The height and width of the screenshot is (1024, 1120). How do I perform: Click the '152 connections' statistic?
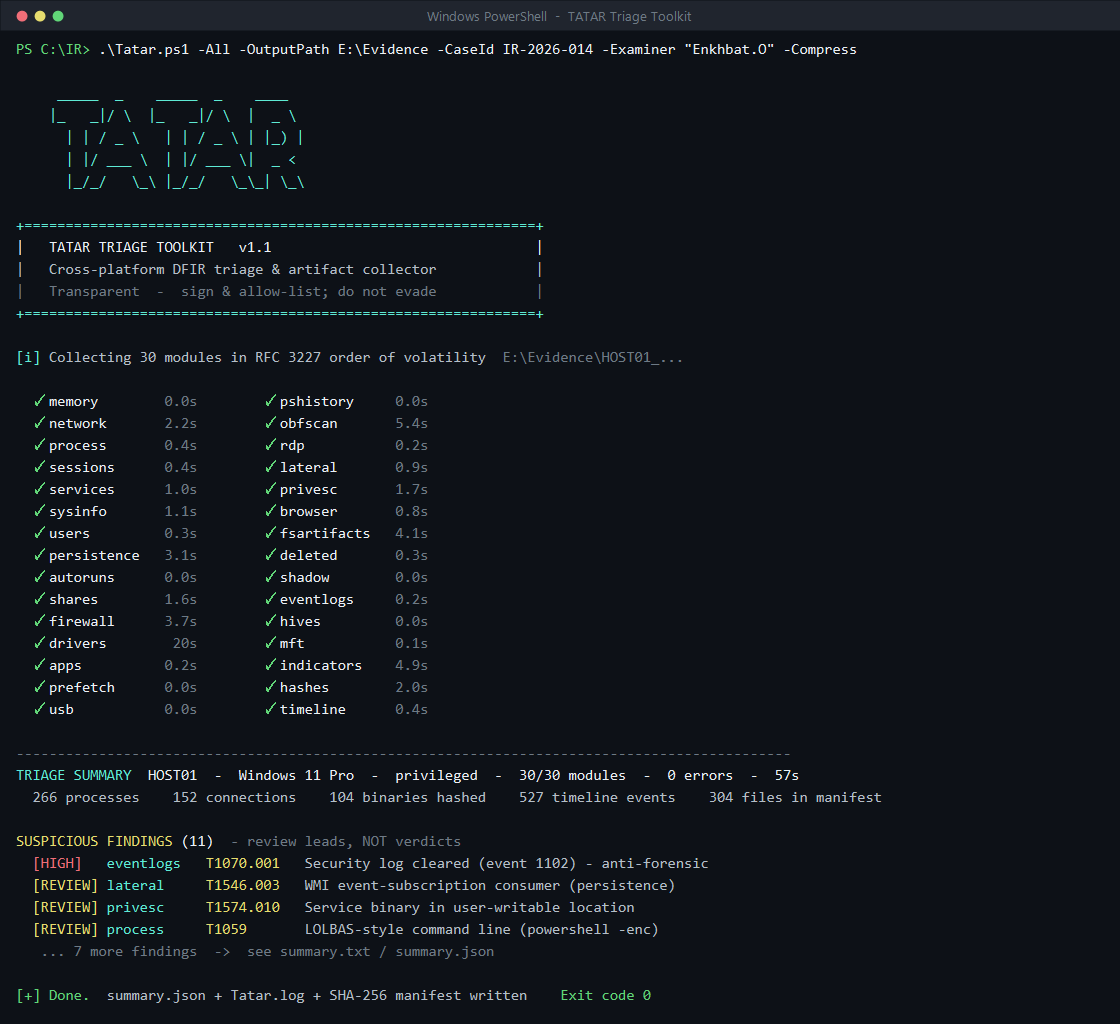[x=234, y=797]
